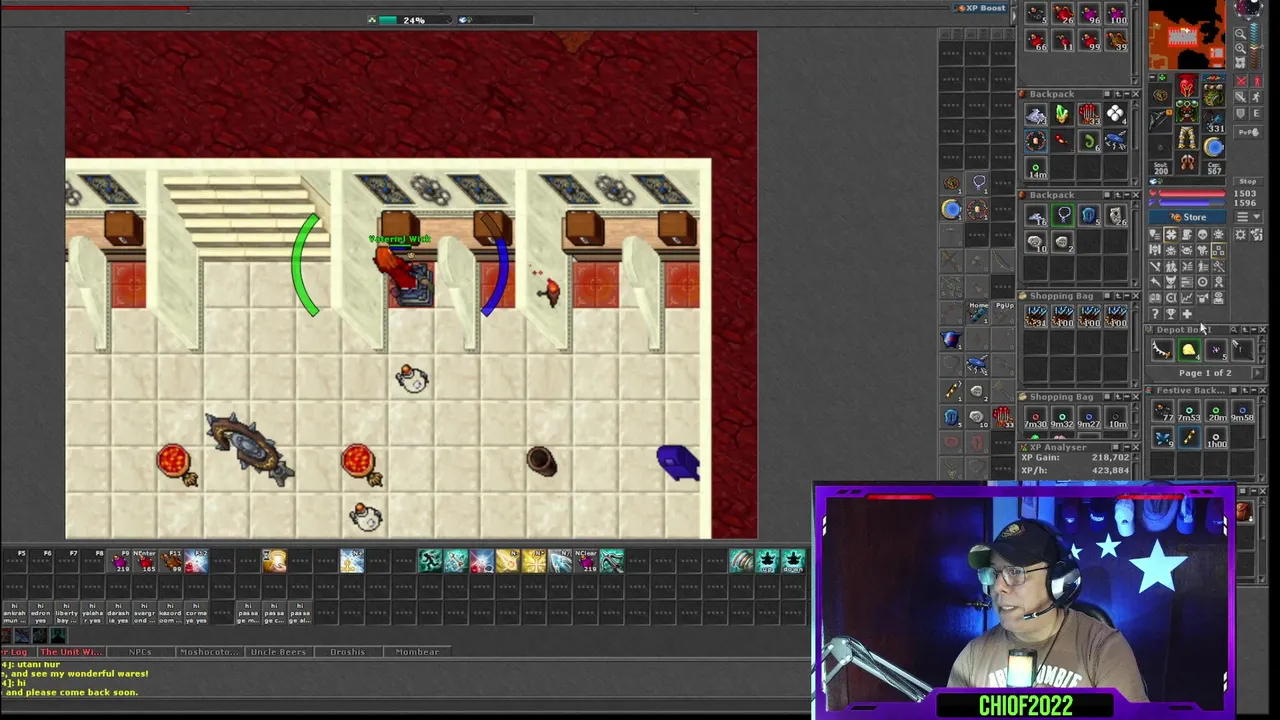Click the Stop button
Screen dimensions: 1280x720
pos(1249,183)
